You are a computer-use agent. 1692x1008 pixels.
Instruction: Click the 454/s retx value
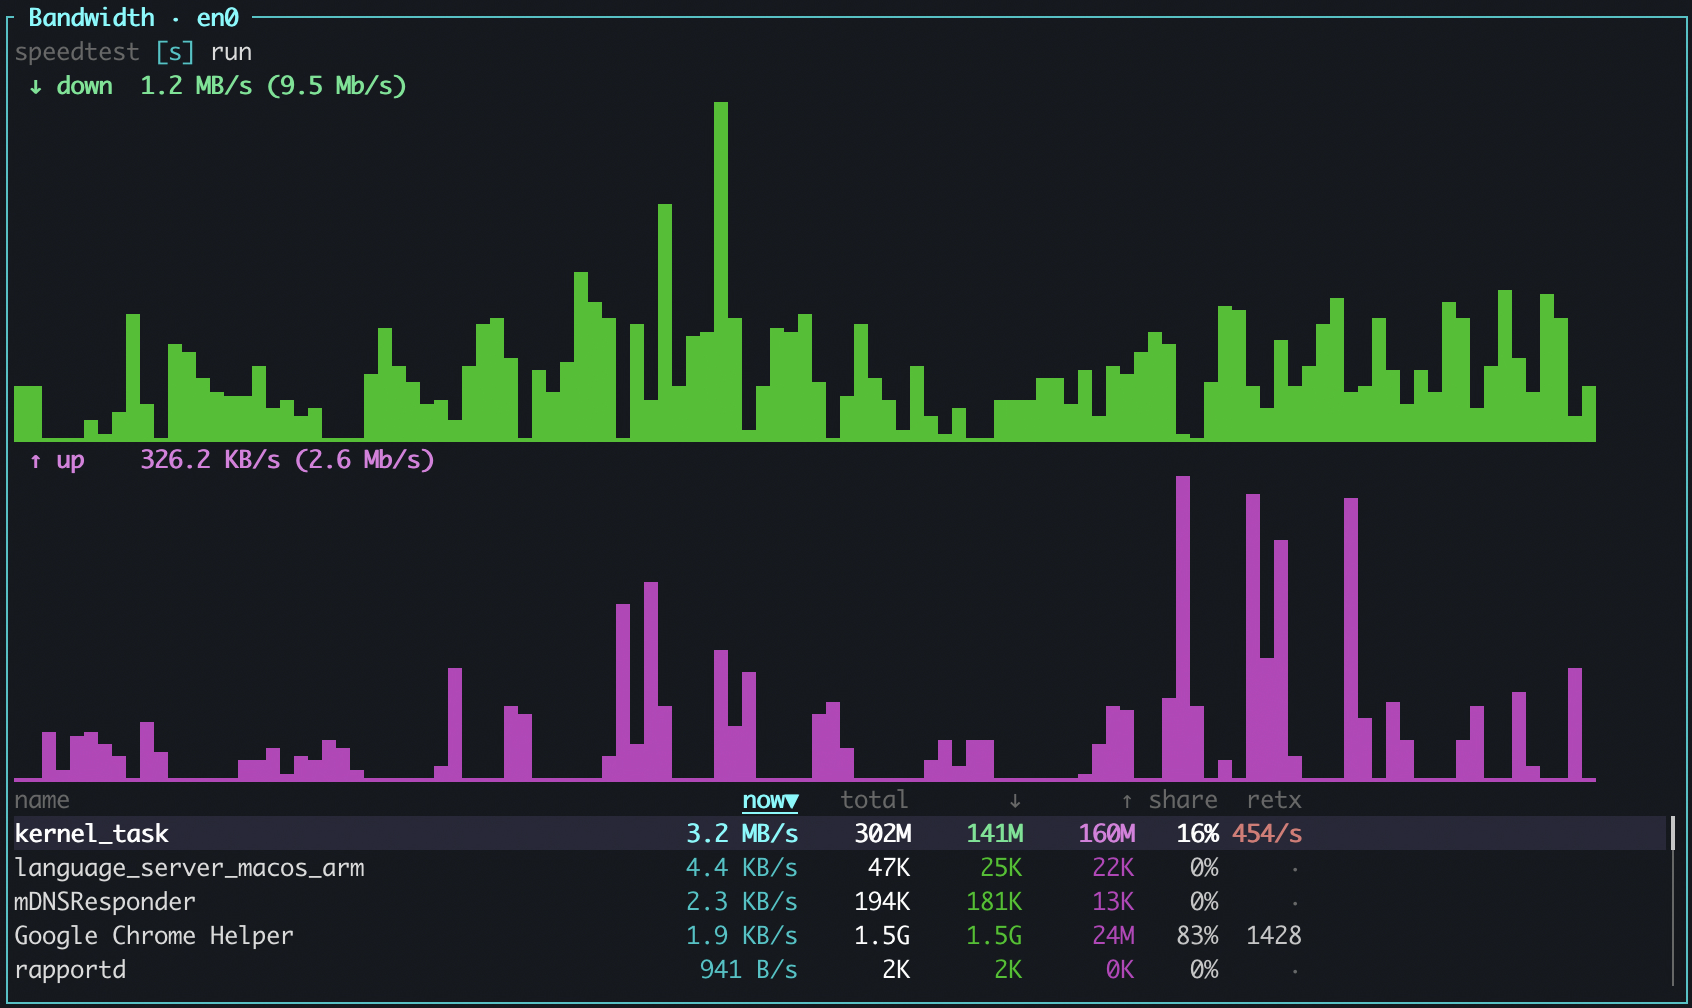tap(1267, 833)
